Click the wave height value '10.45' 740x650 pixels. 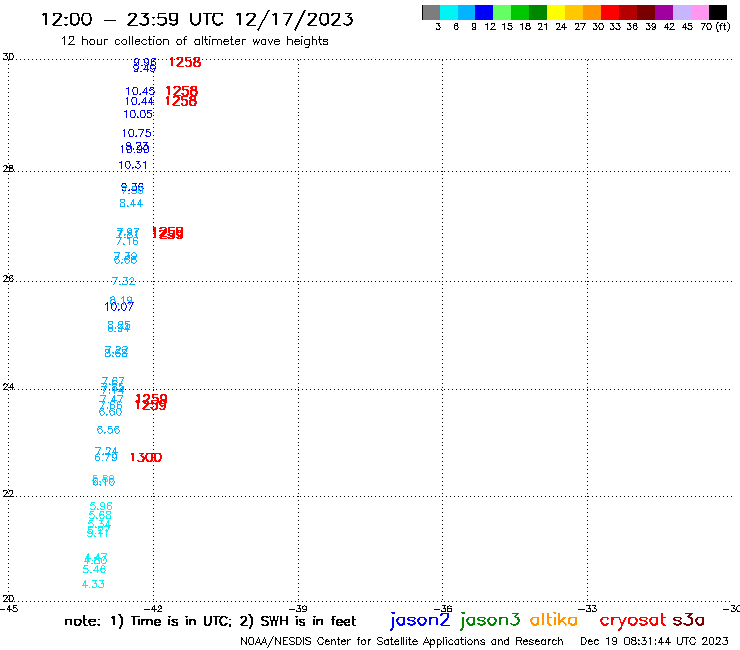coord(140,91)
